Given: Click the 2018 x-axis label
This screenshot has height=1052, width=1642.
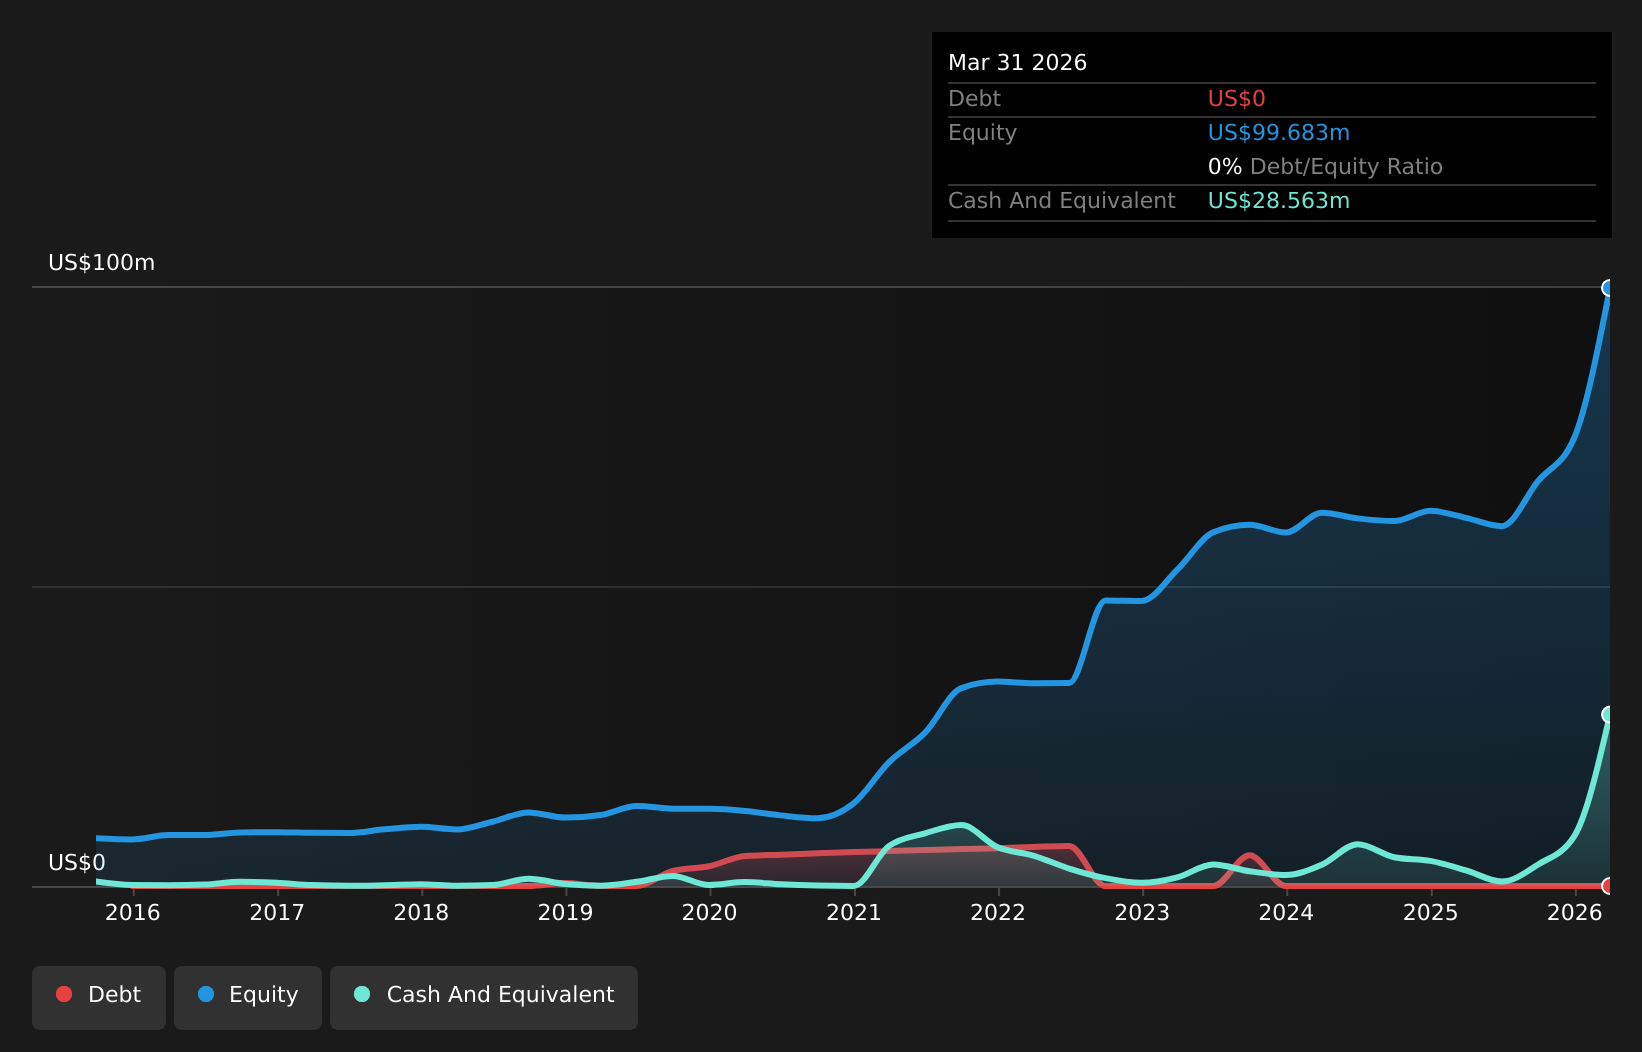Looking at the screenshot, I should pos(421,912).
